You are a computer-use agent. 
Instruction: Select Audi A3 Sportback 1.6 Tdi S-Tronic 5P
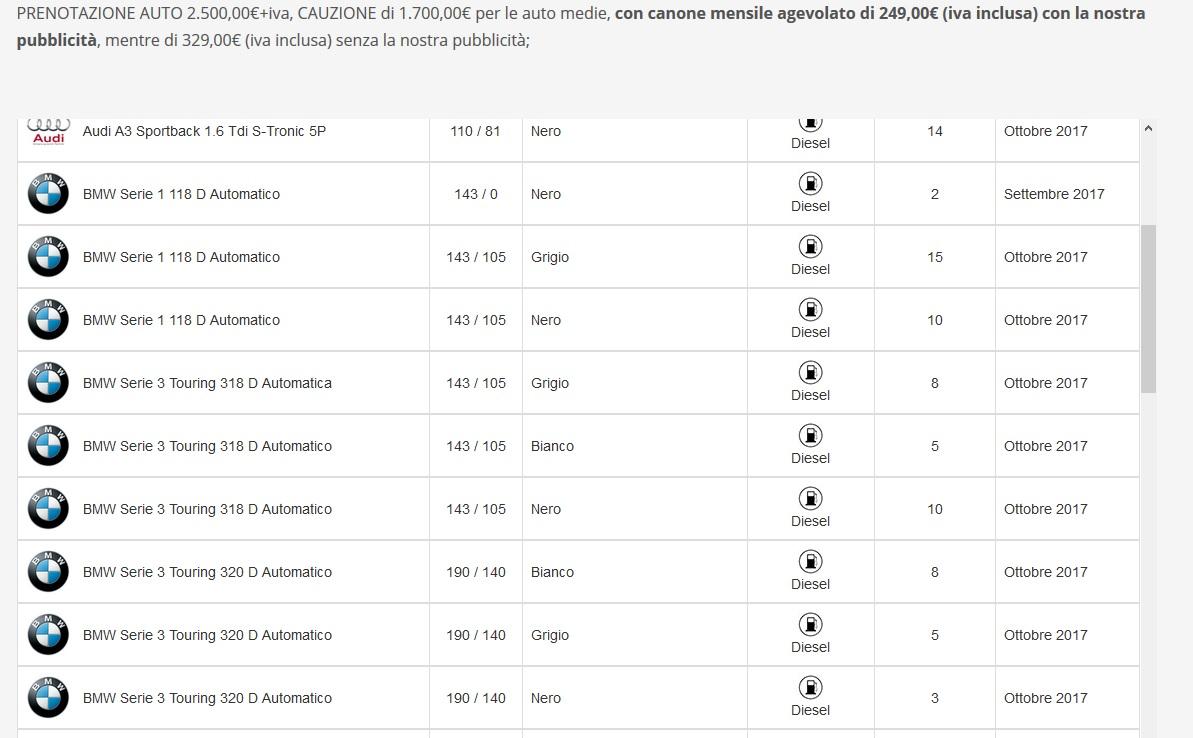[204, 131]
